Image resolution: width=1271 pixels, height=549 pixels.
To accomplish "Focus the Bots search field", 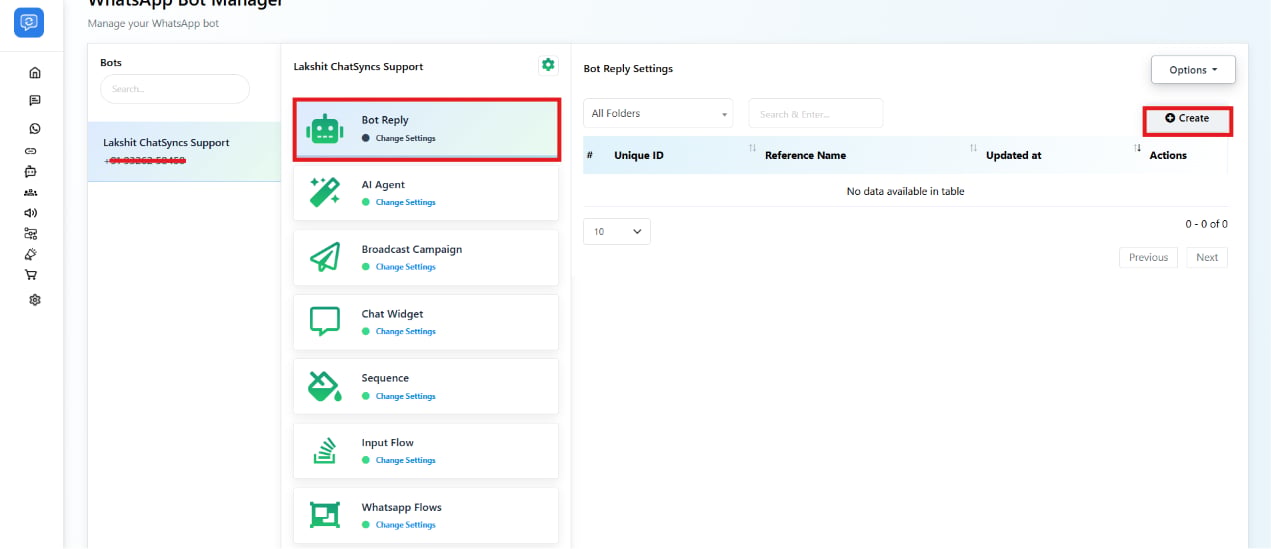I will tap(175, 88).
